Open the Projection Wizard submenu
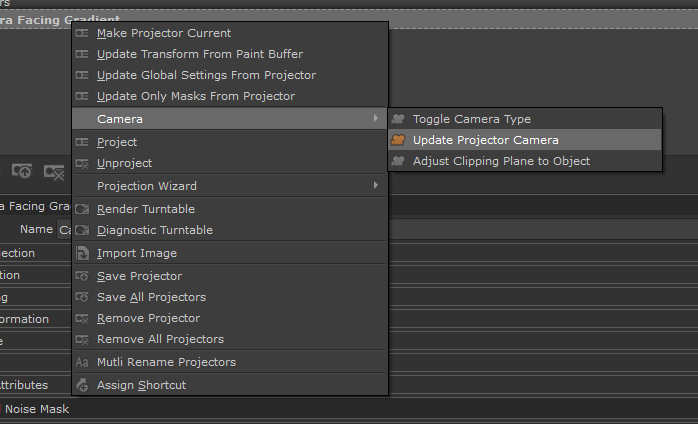 click(x=146, y=186)
